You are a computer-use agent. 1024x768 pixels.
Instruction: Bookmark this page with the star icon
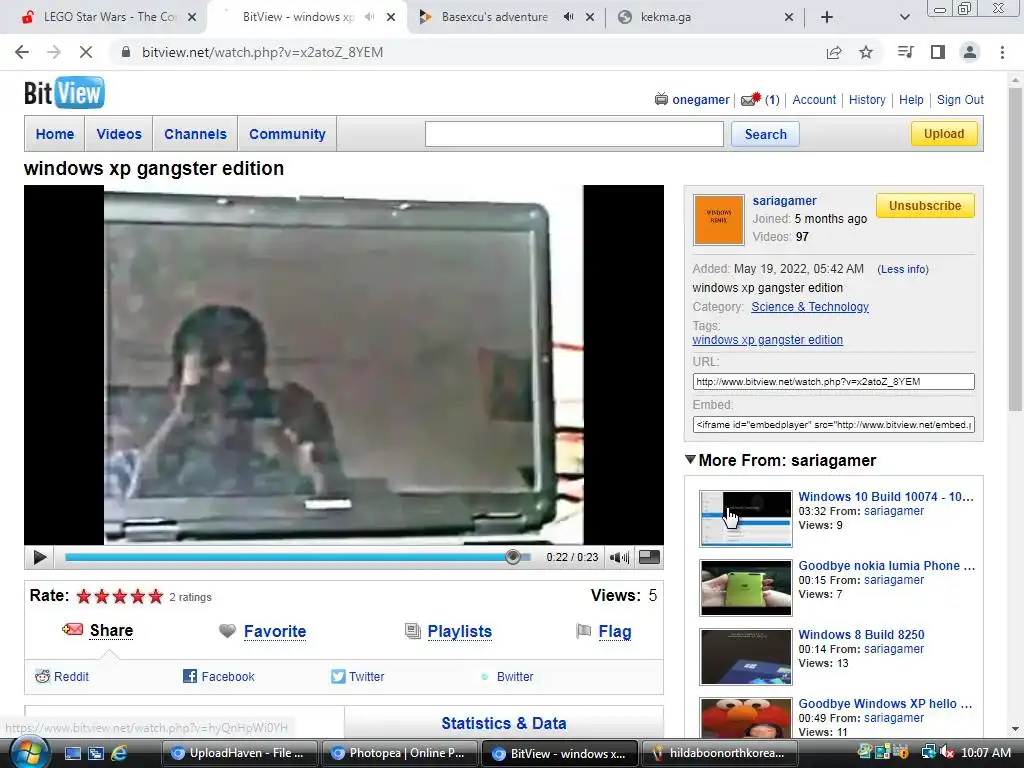pos(866,52)
